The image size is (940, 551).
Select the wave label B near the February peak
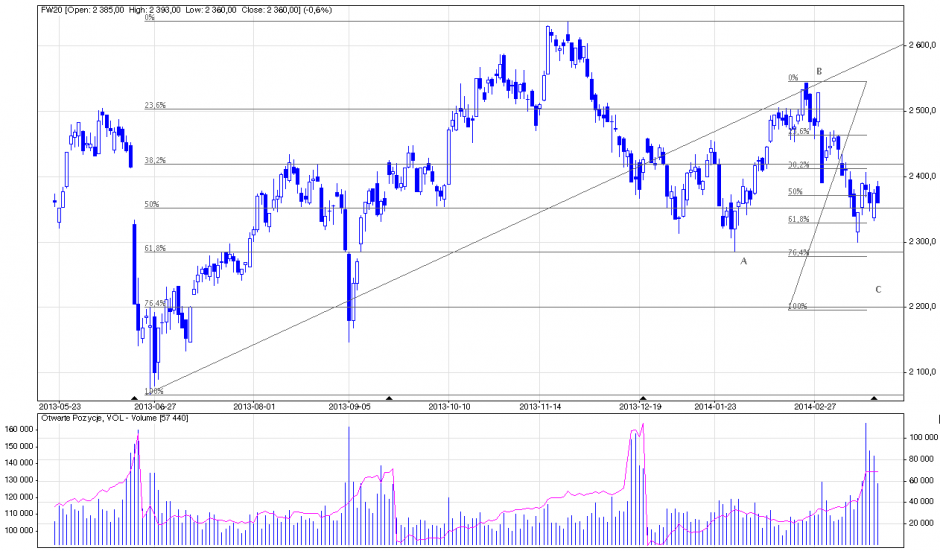click(818, 72)
